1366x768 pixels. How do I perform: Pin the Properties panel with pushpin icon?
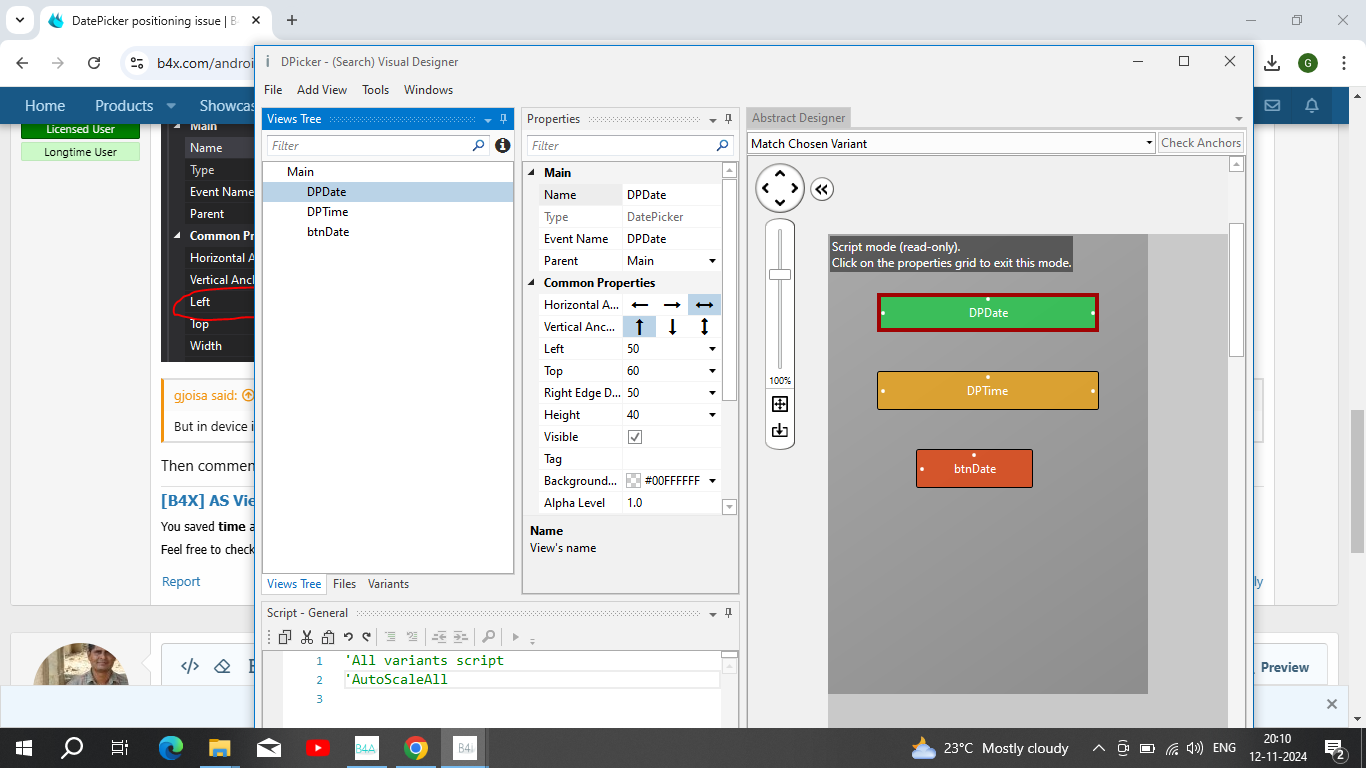click(x=729, y=119)
